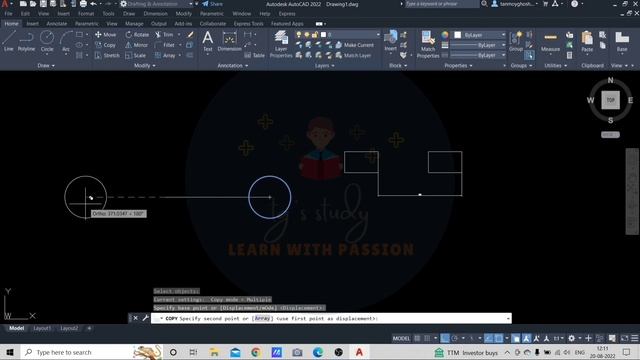
Task: Open Layer Properties manager
Action: (x=281, y=44)
